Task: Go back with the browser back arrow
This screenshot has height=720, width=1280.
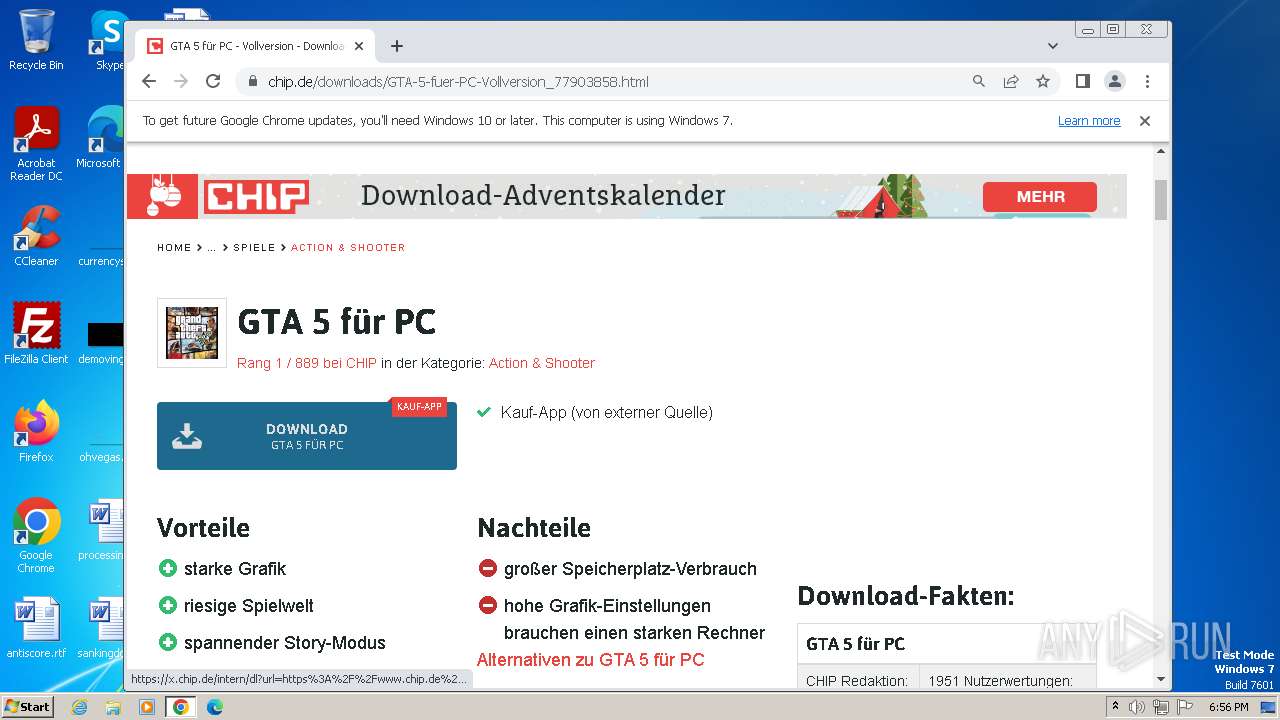Action: point(149,82)
